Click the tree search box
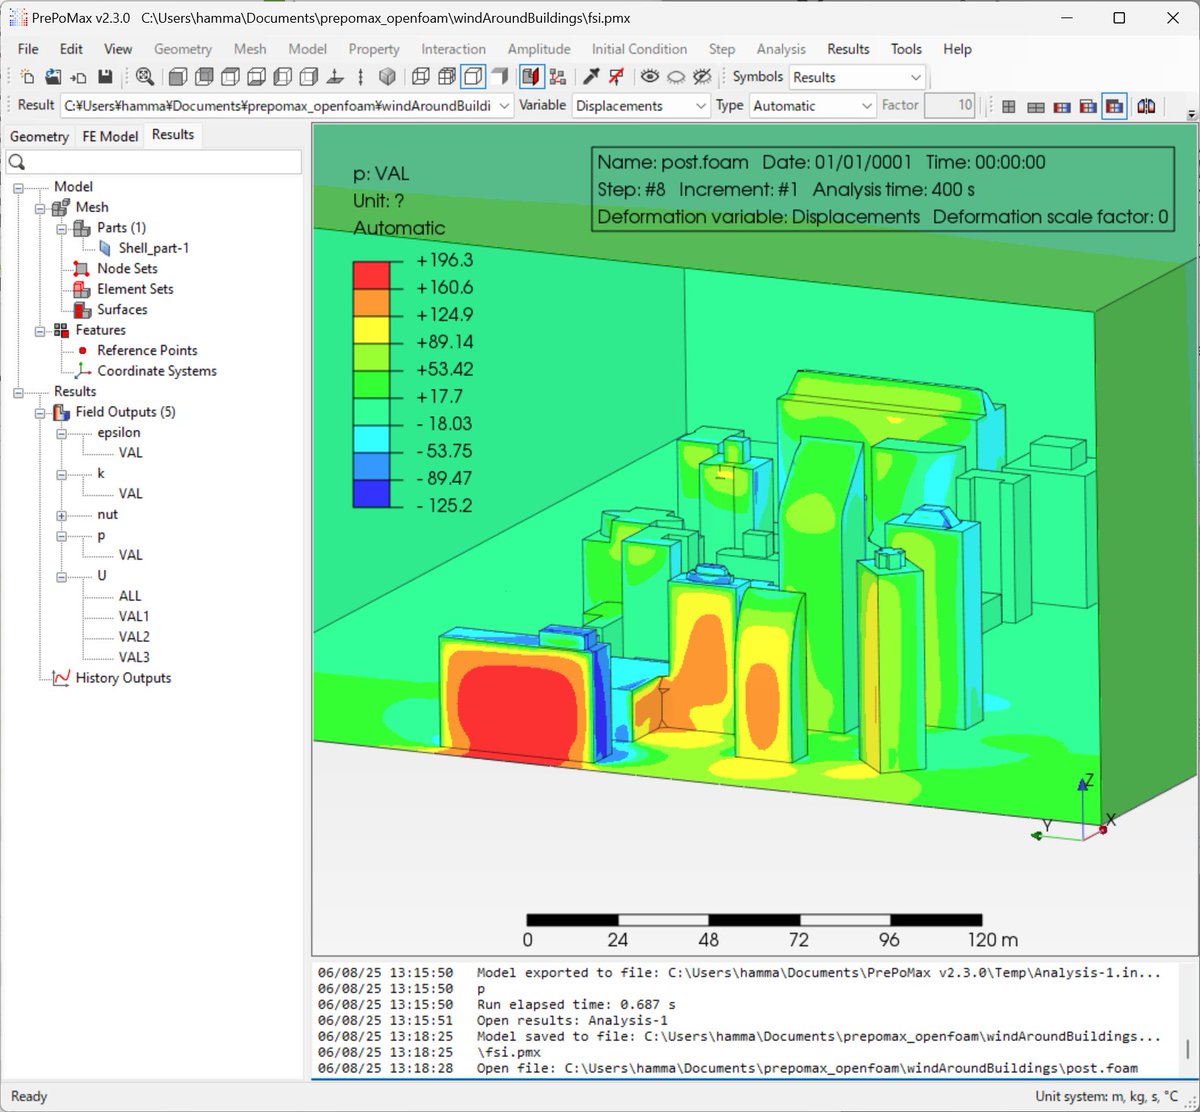The image size is (1200, 1112). tap(153, 162)
